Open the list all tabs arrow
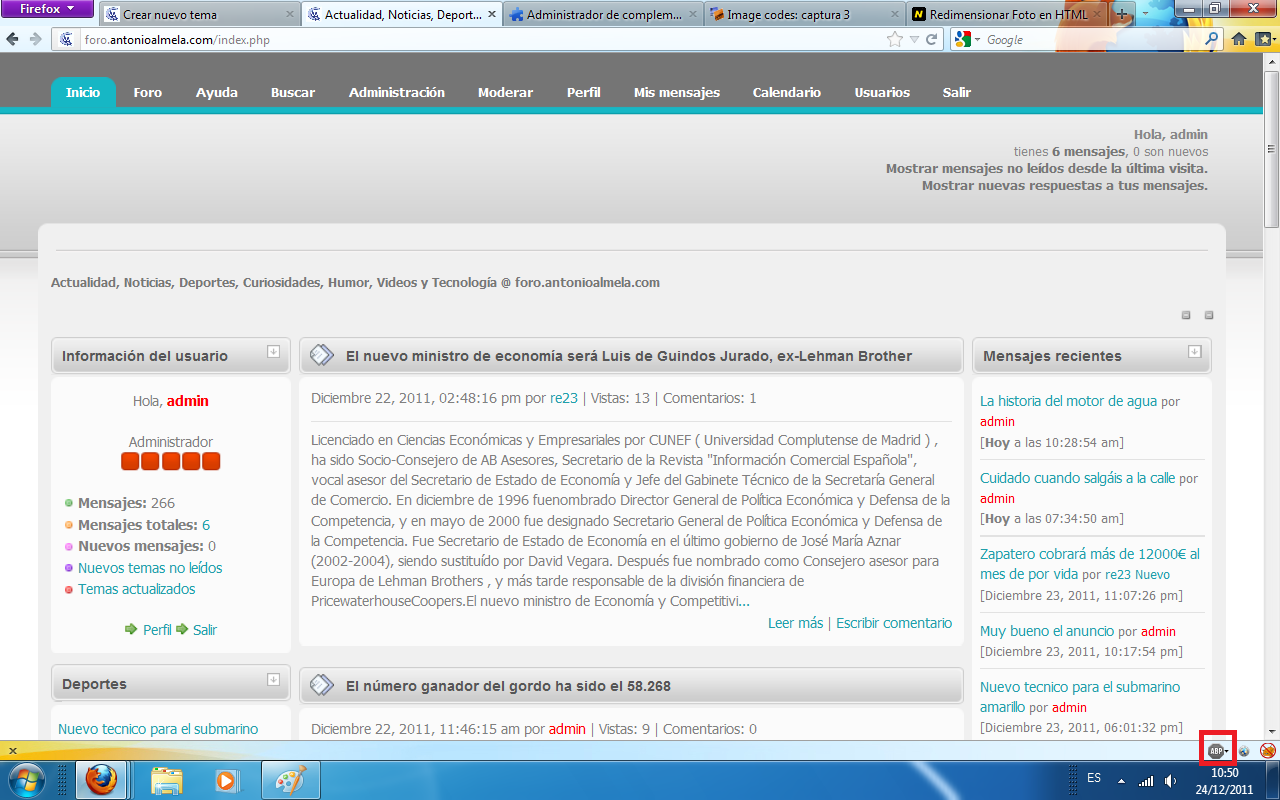 click(1144, 14)
